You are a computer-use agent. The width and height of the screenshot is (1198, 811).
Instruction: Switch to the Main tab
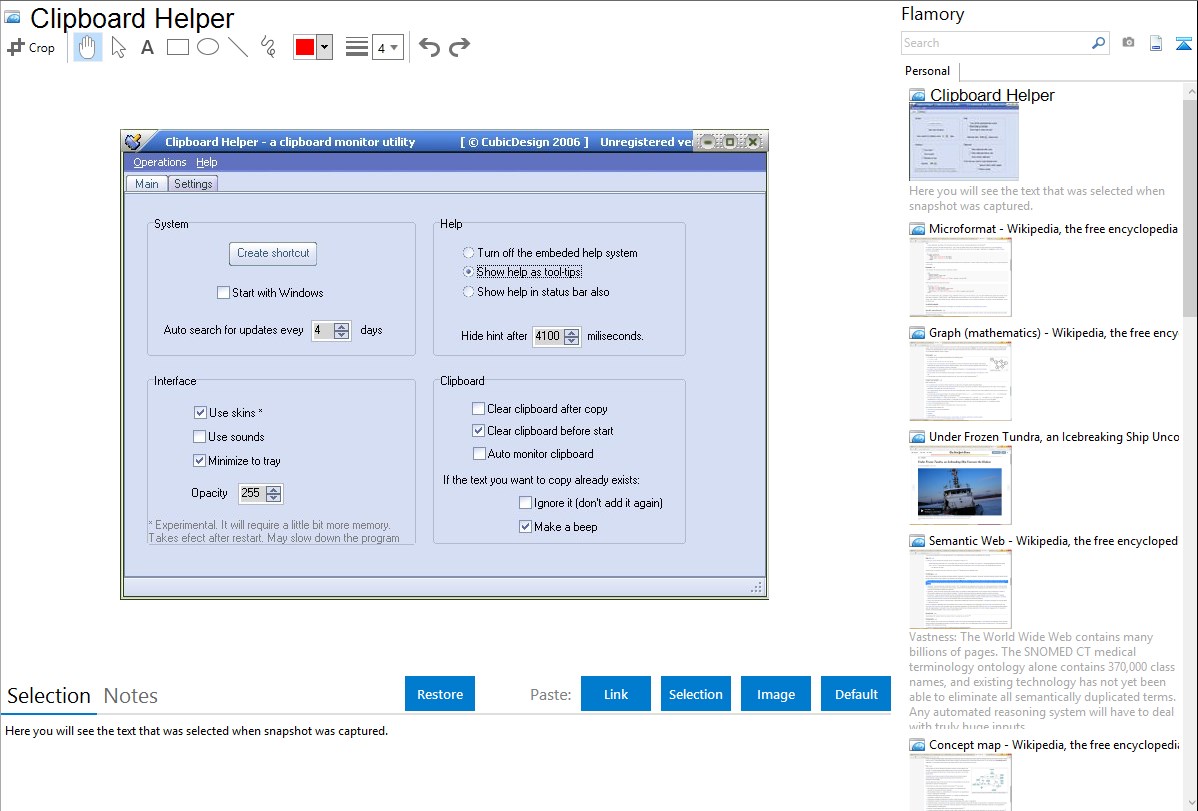(147, 183)
